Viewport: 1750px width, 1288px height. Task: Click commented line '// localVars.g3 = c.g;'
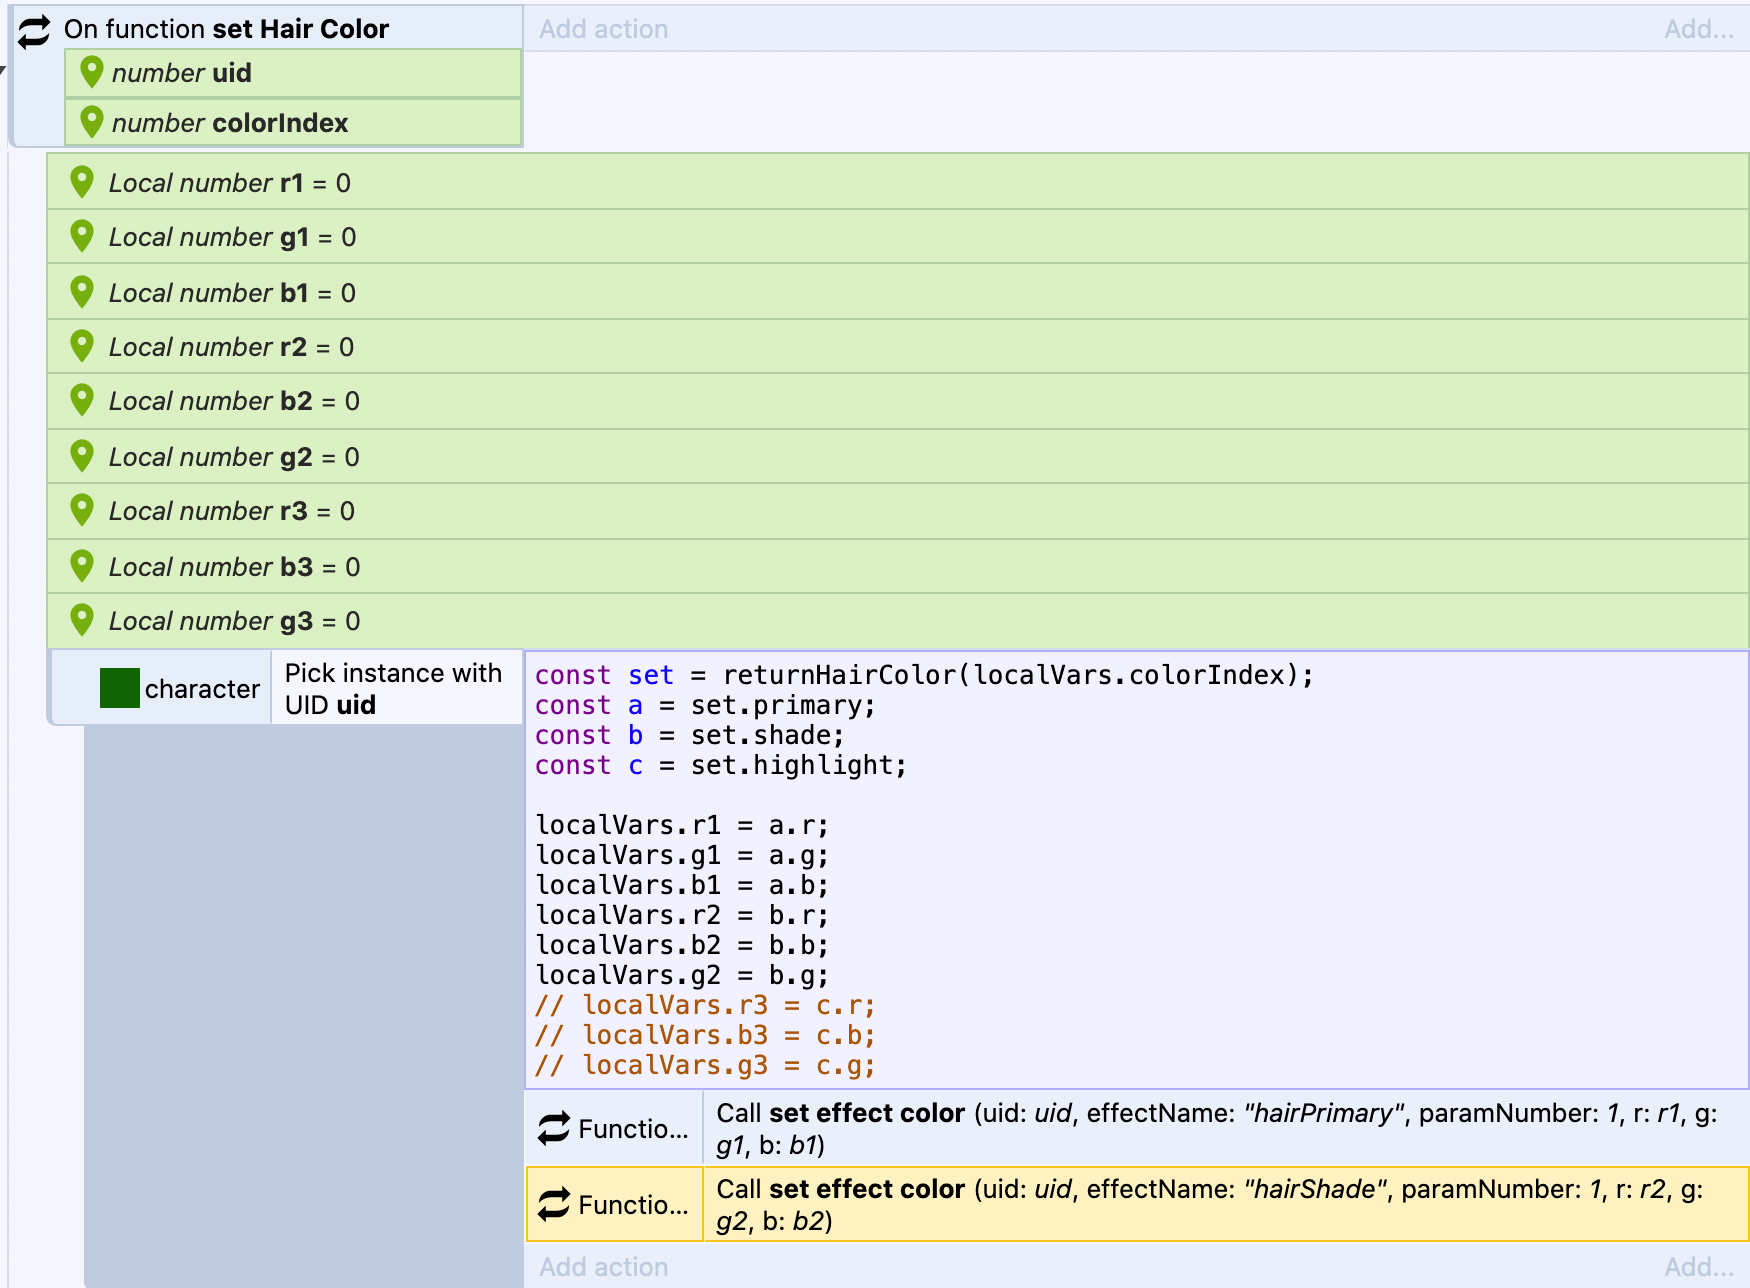coord(705,1065)
